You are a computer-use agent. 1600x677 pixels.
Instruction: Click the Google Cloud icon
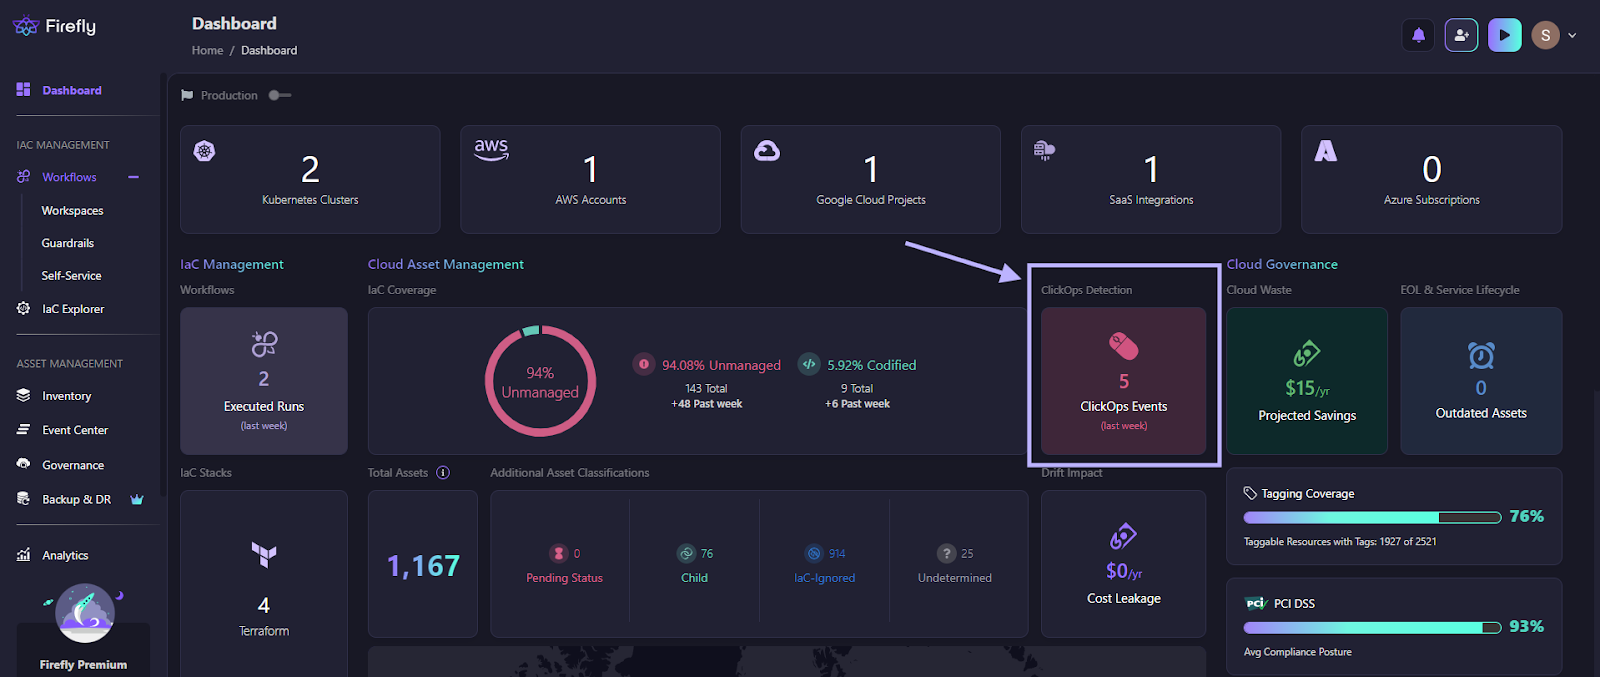point(767,151)
